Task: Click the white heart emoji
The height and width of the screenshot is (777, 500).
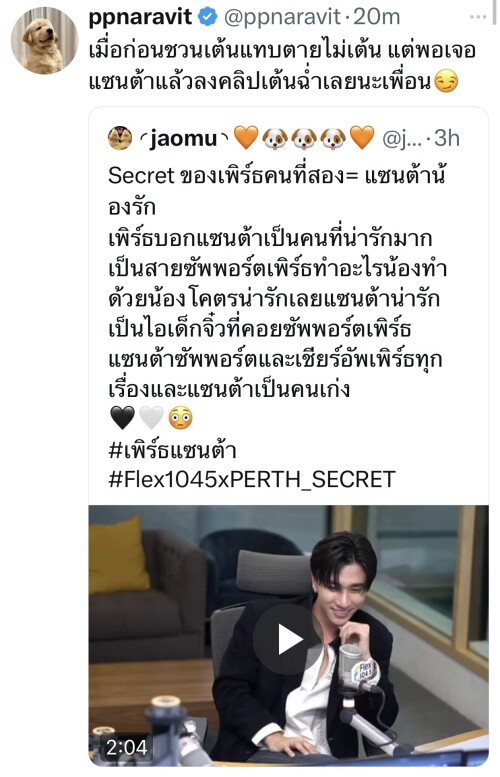Action: pyautogui.click(x=151, y=418)
